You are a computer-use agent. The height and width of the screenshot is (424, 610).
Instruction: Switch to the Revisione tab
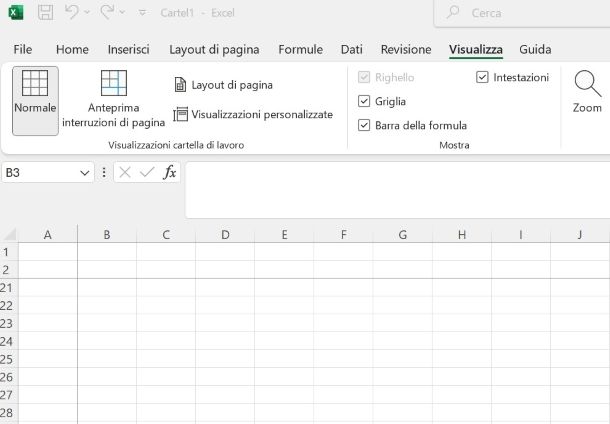[x=406, y=49]
